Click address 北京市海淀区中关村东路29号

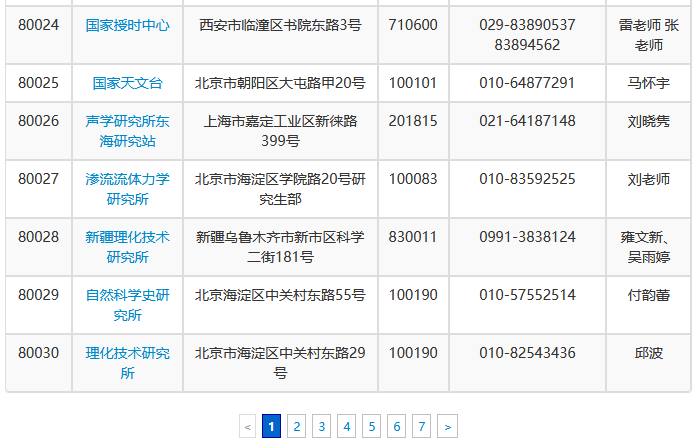pos(280,363)
